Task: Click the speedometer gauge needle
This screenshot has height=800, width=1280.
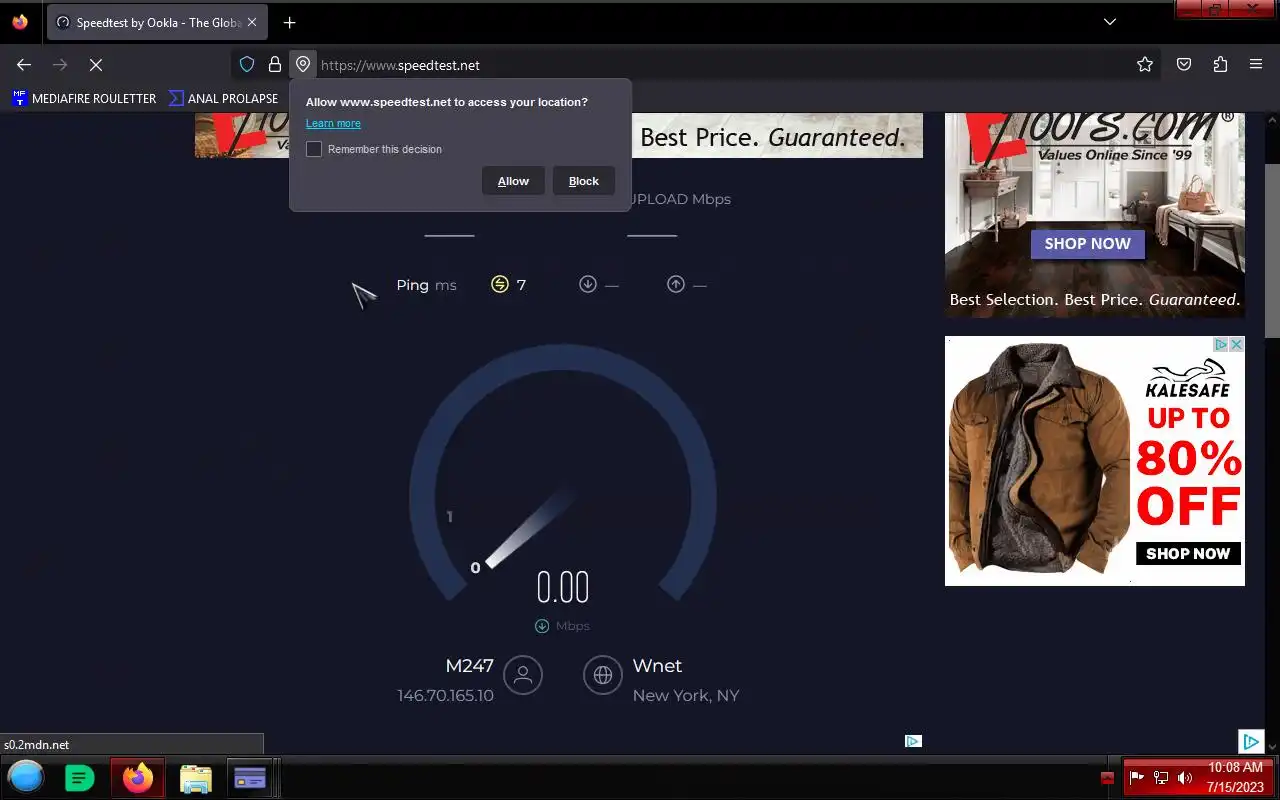Action: pyautogui.click(x=530, y=528)
